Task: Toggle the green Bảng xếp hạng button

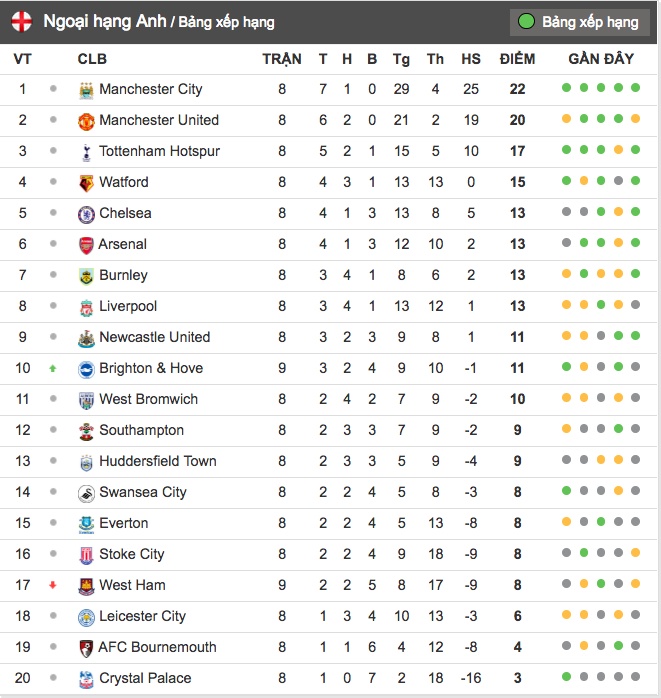Action: (x=578, y=21)
